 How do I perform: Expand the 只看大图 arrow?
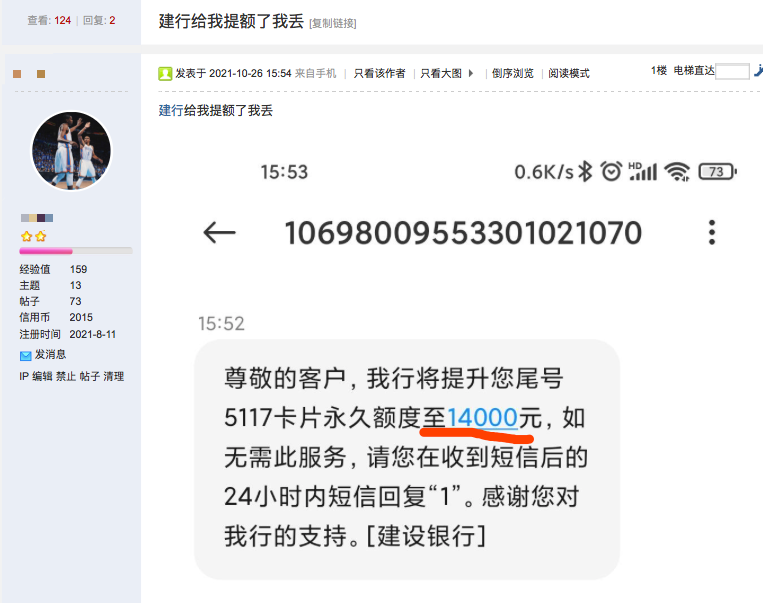pyautogui.click(x=471, y=73)
